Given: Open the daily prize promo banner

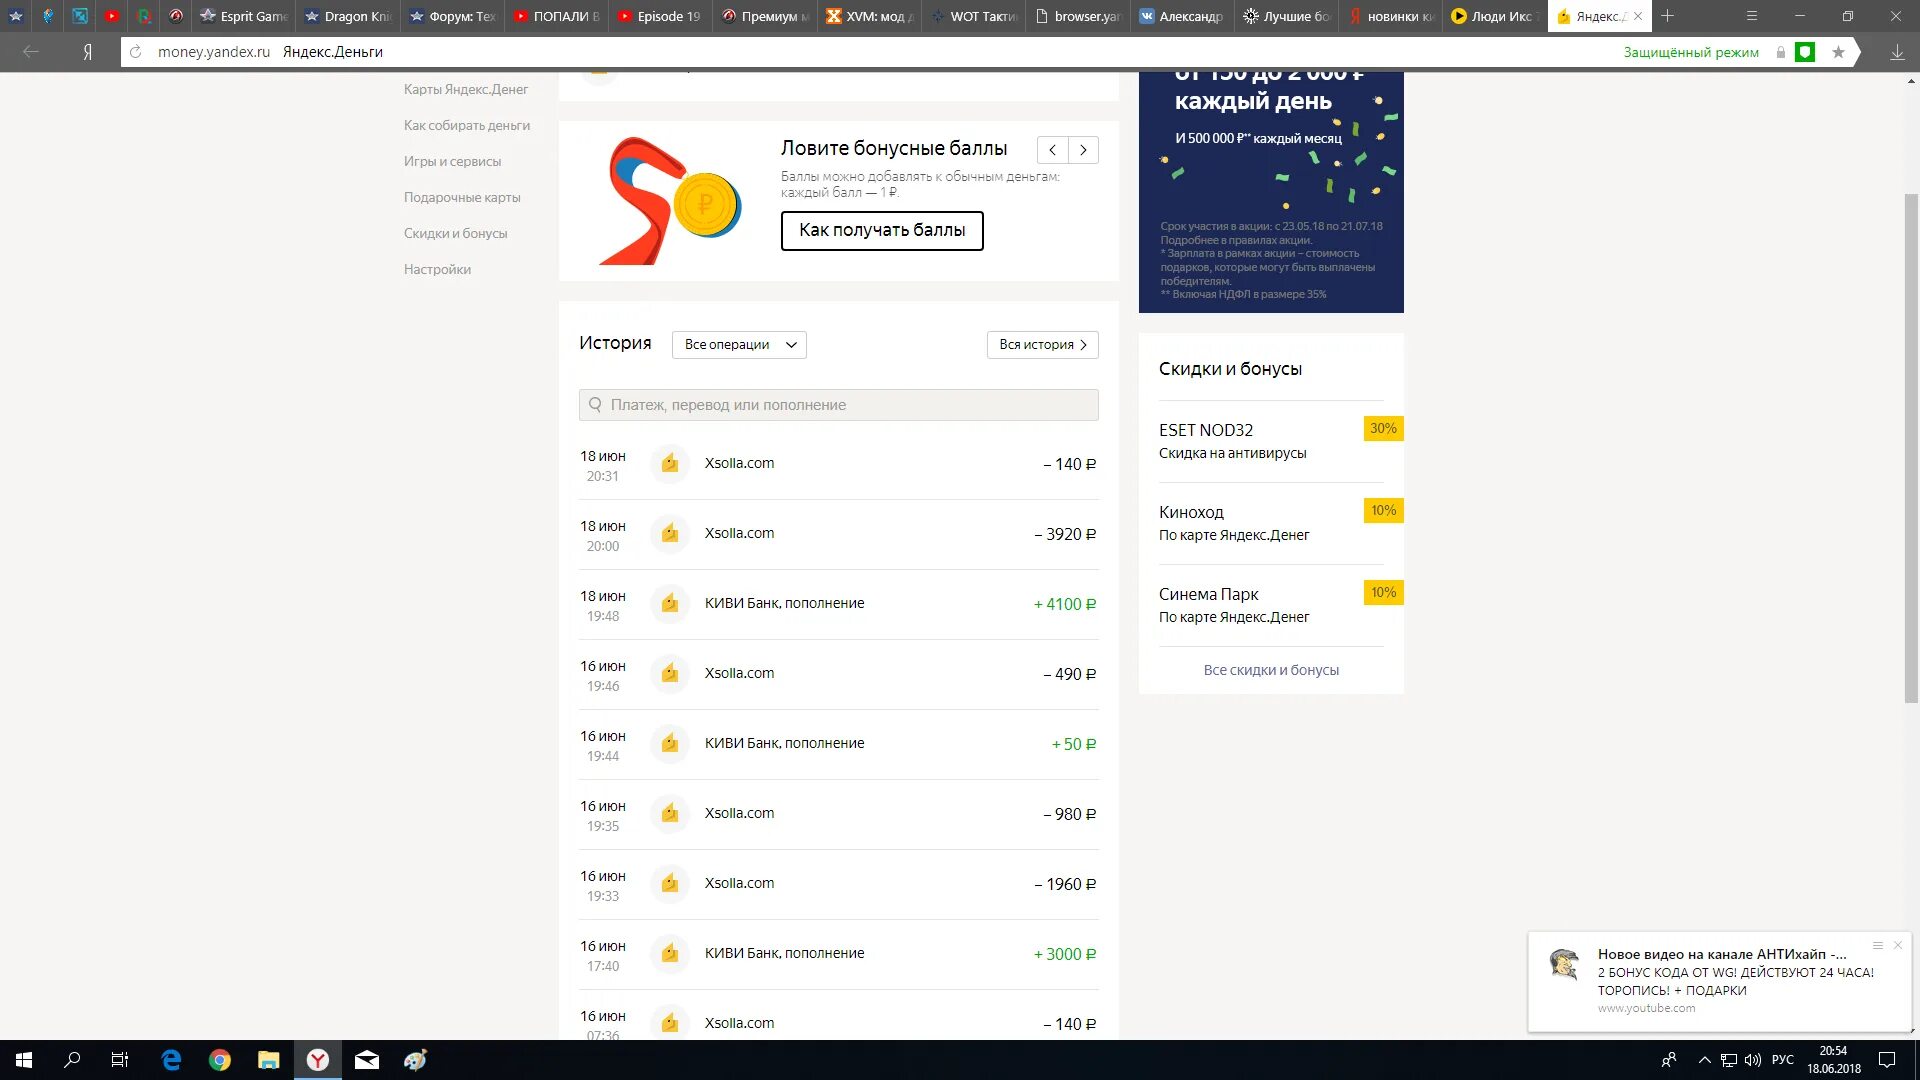Looking at the screenshot, I should 1271,192.
